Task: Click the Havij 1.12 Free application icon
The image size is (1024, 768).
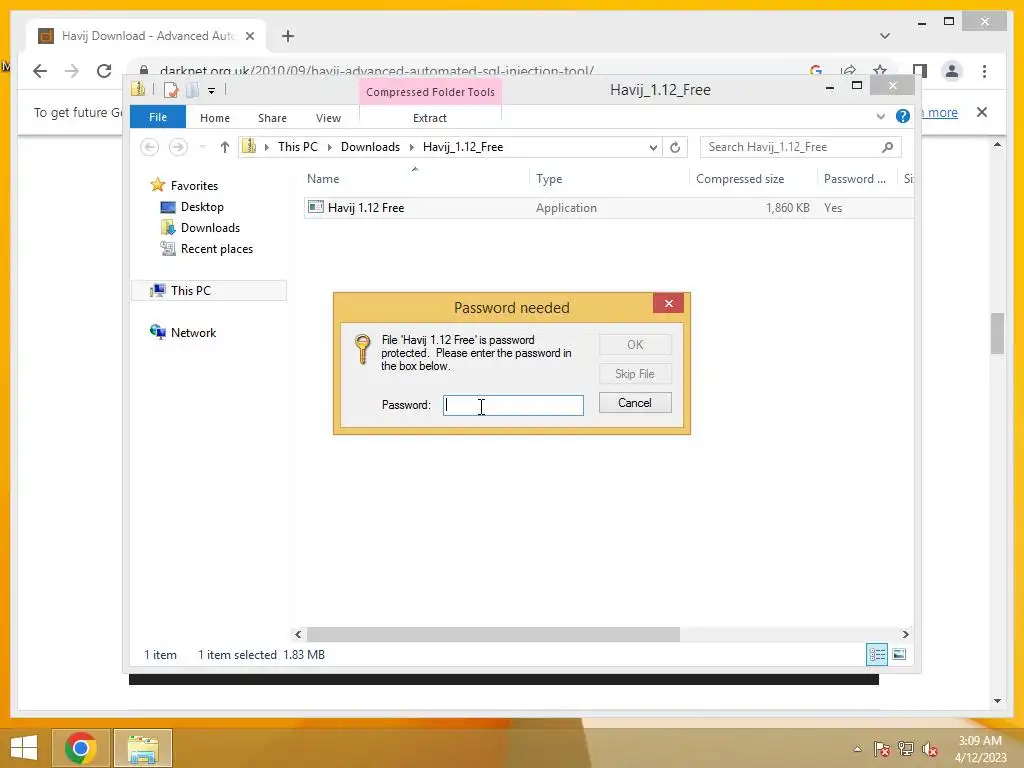Action: pos(315,207)
